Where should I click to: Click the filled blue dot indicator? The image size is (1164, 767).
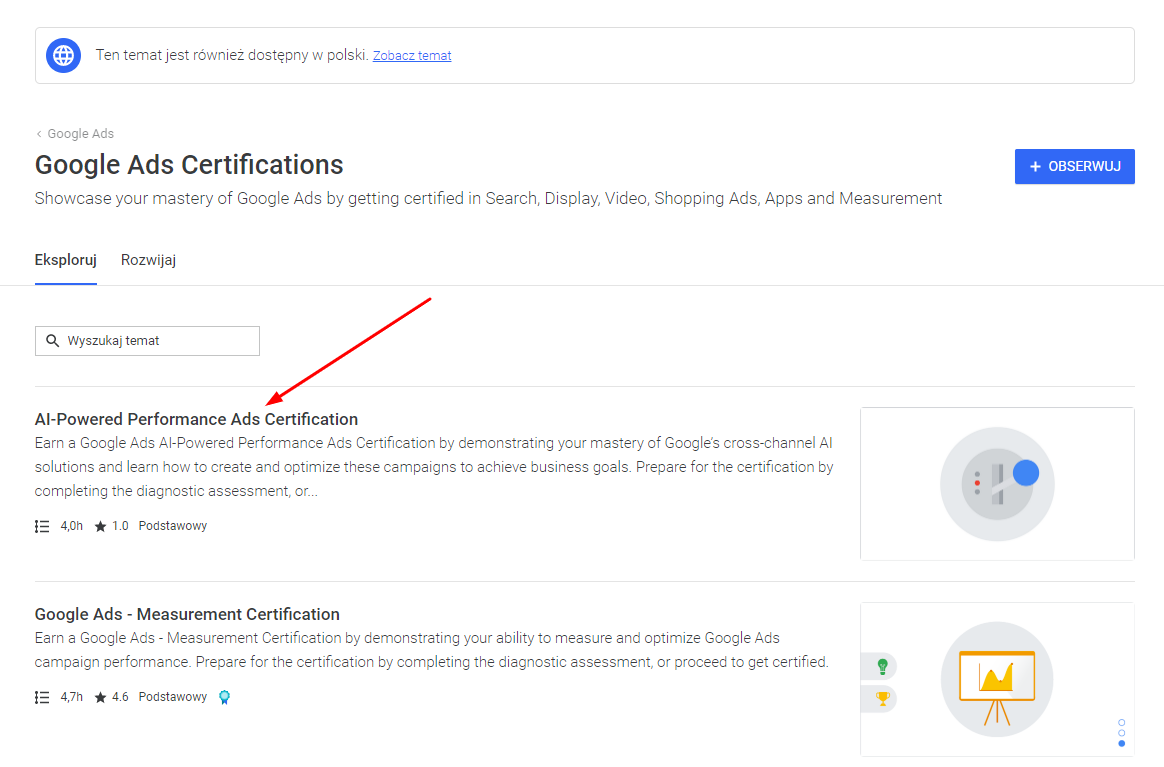pos(1122,743)
